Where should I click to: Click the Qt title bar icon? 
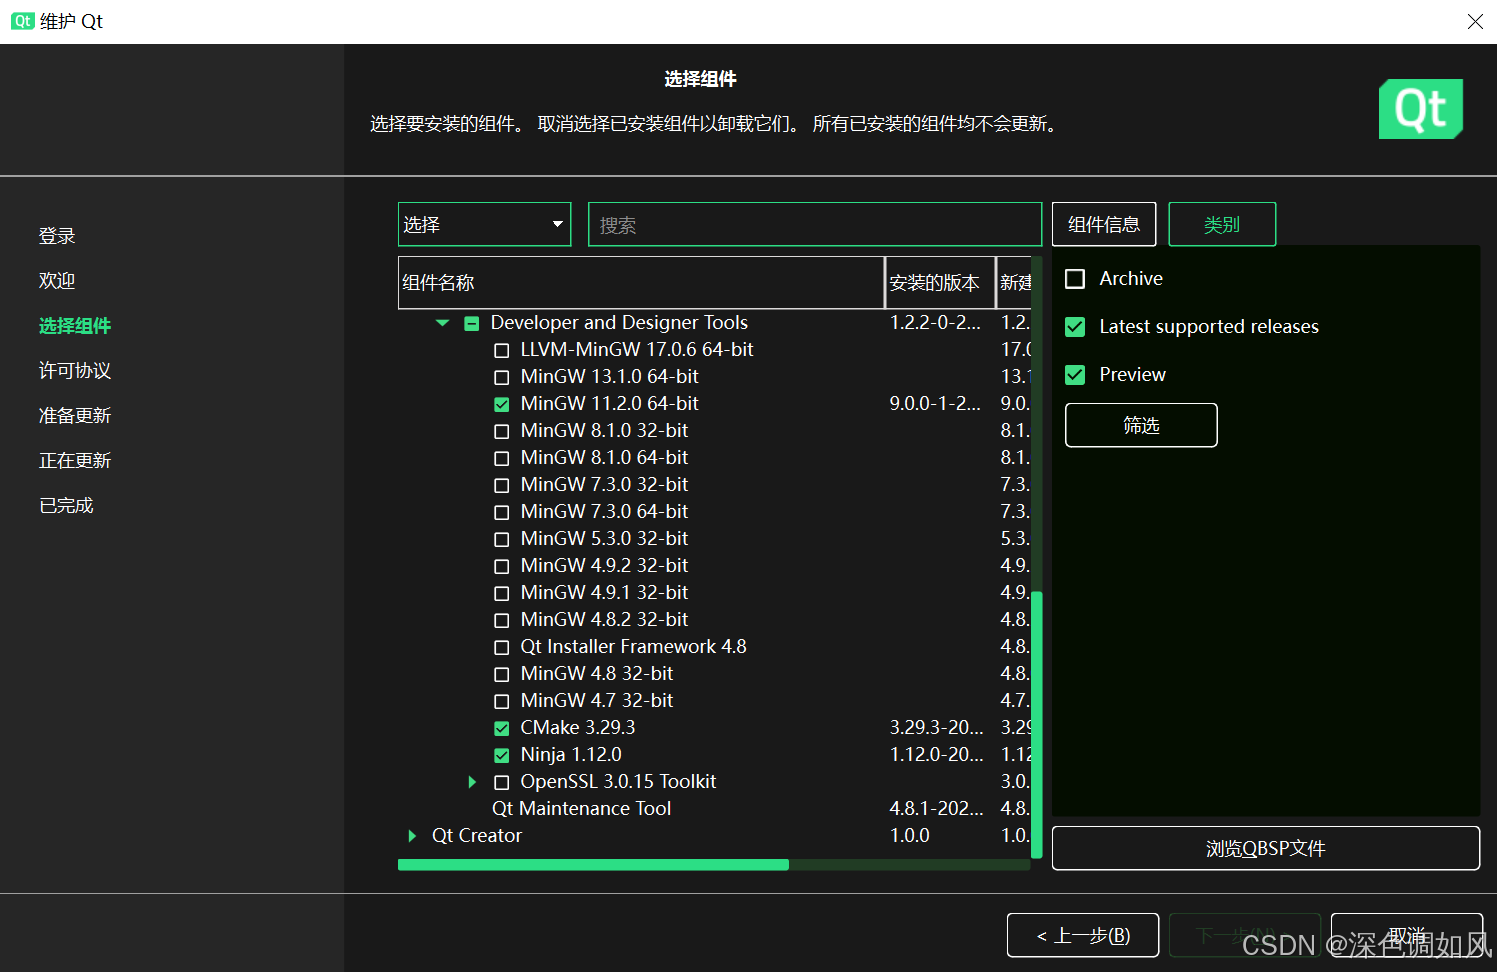coord(22,21)
